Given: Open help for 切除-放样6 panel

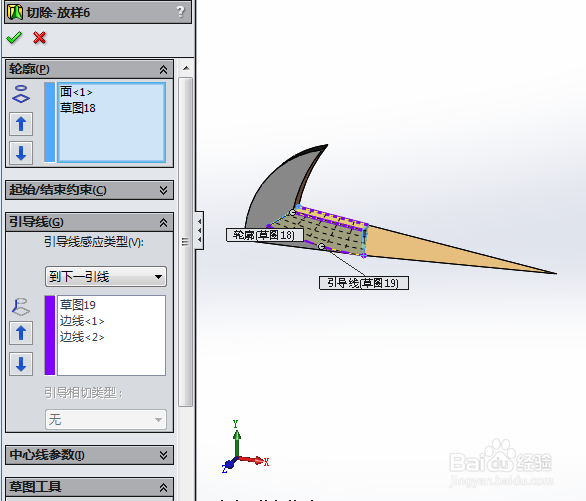Looking at the screenshot, I should tap(181, 12).
